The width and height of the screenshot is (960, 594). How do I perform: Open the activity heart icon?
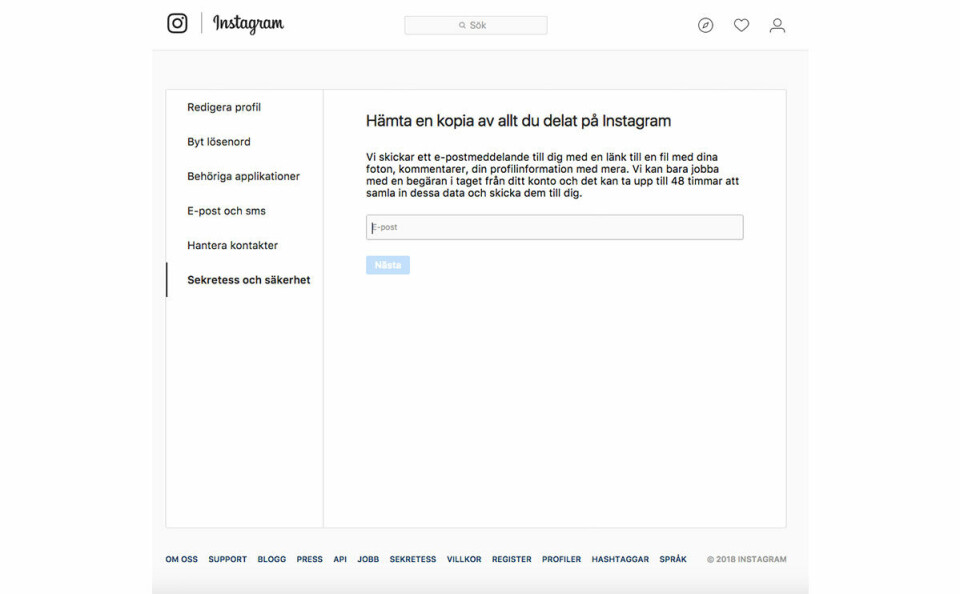coord(741,25)
